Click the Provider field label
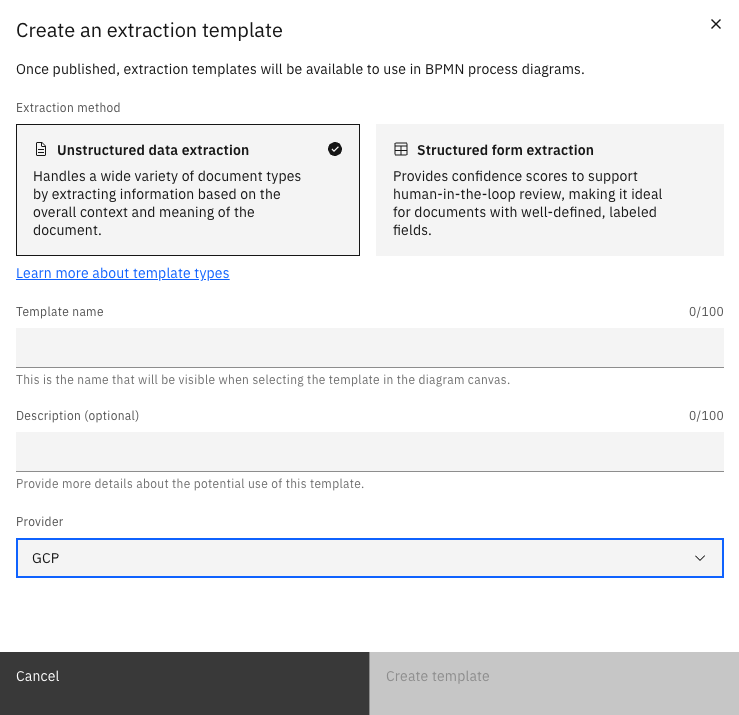This screenshot has height=715, width=739. 40,522
